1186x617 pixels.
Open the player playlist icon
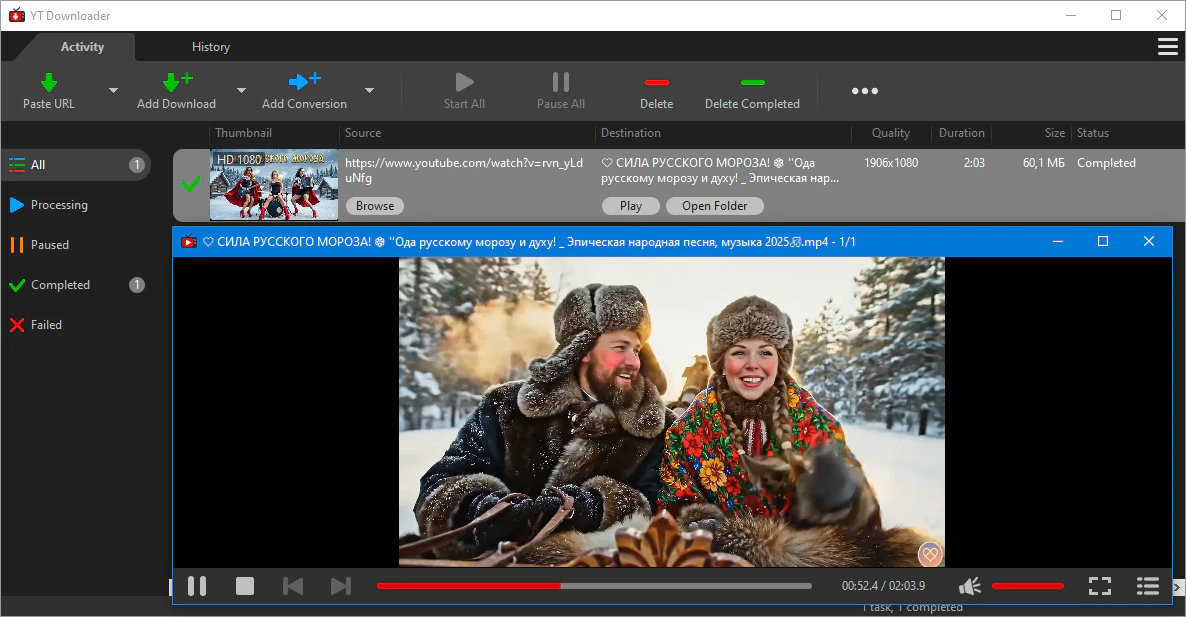[x=1147, y=586]
